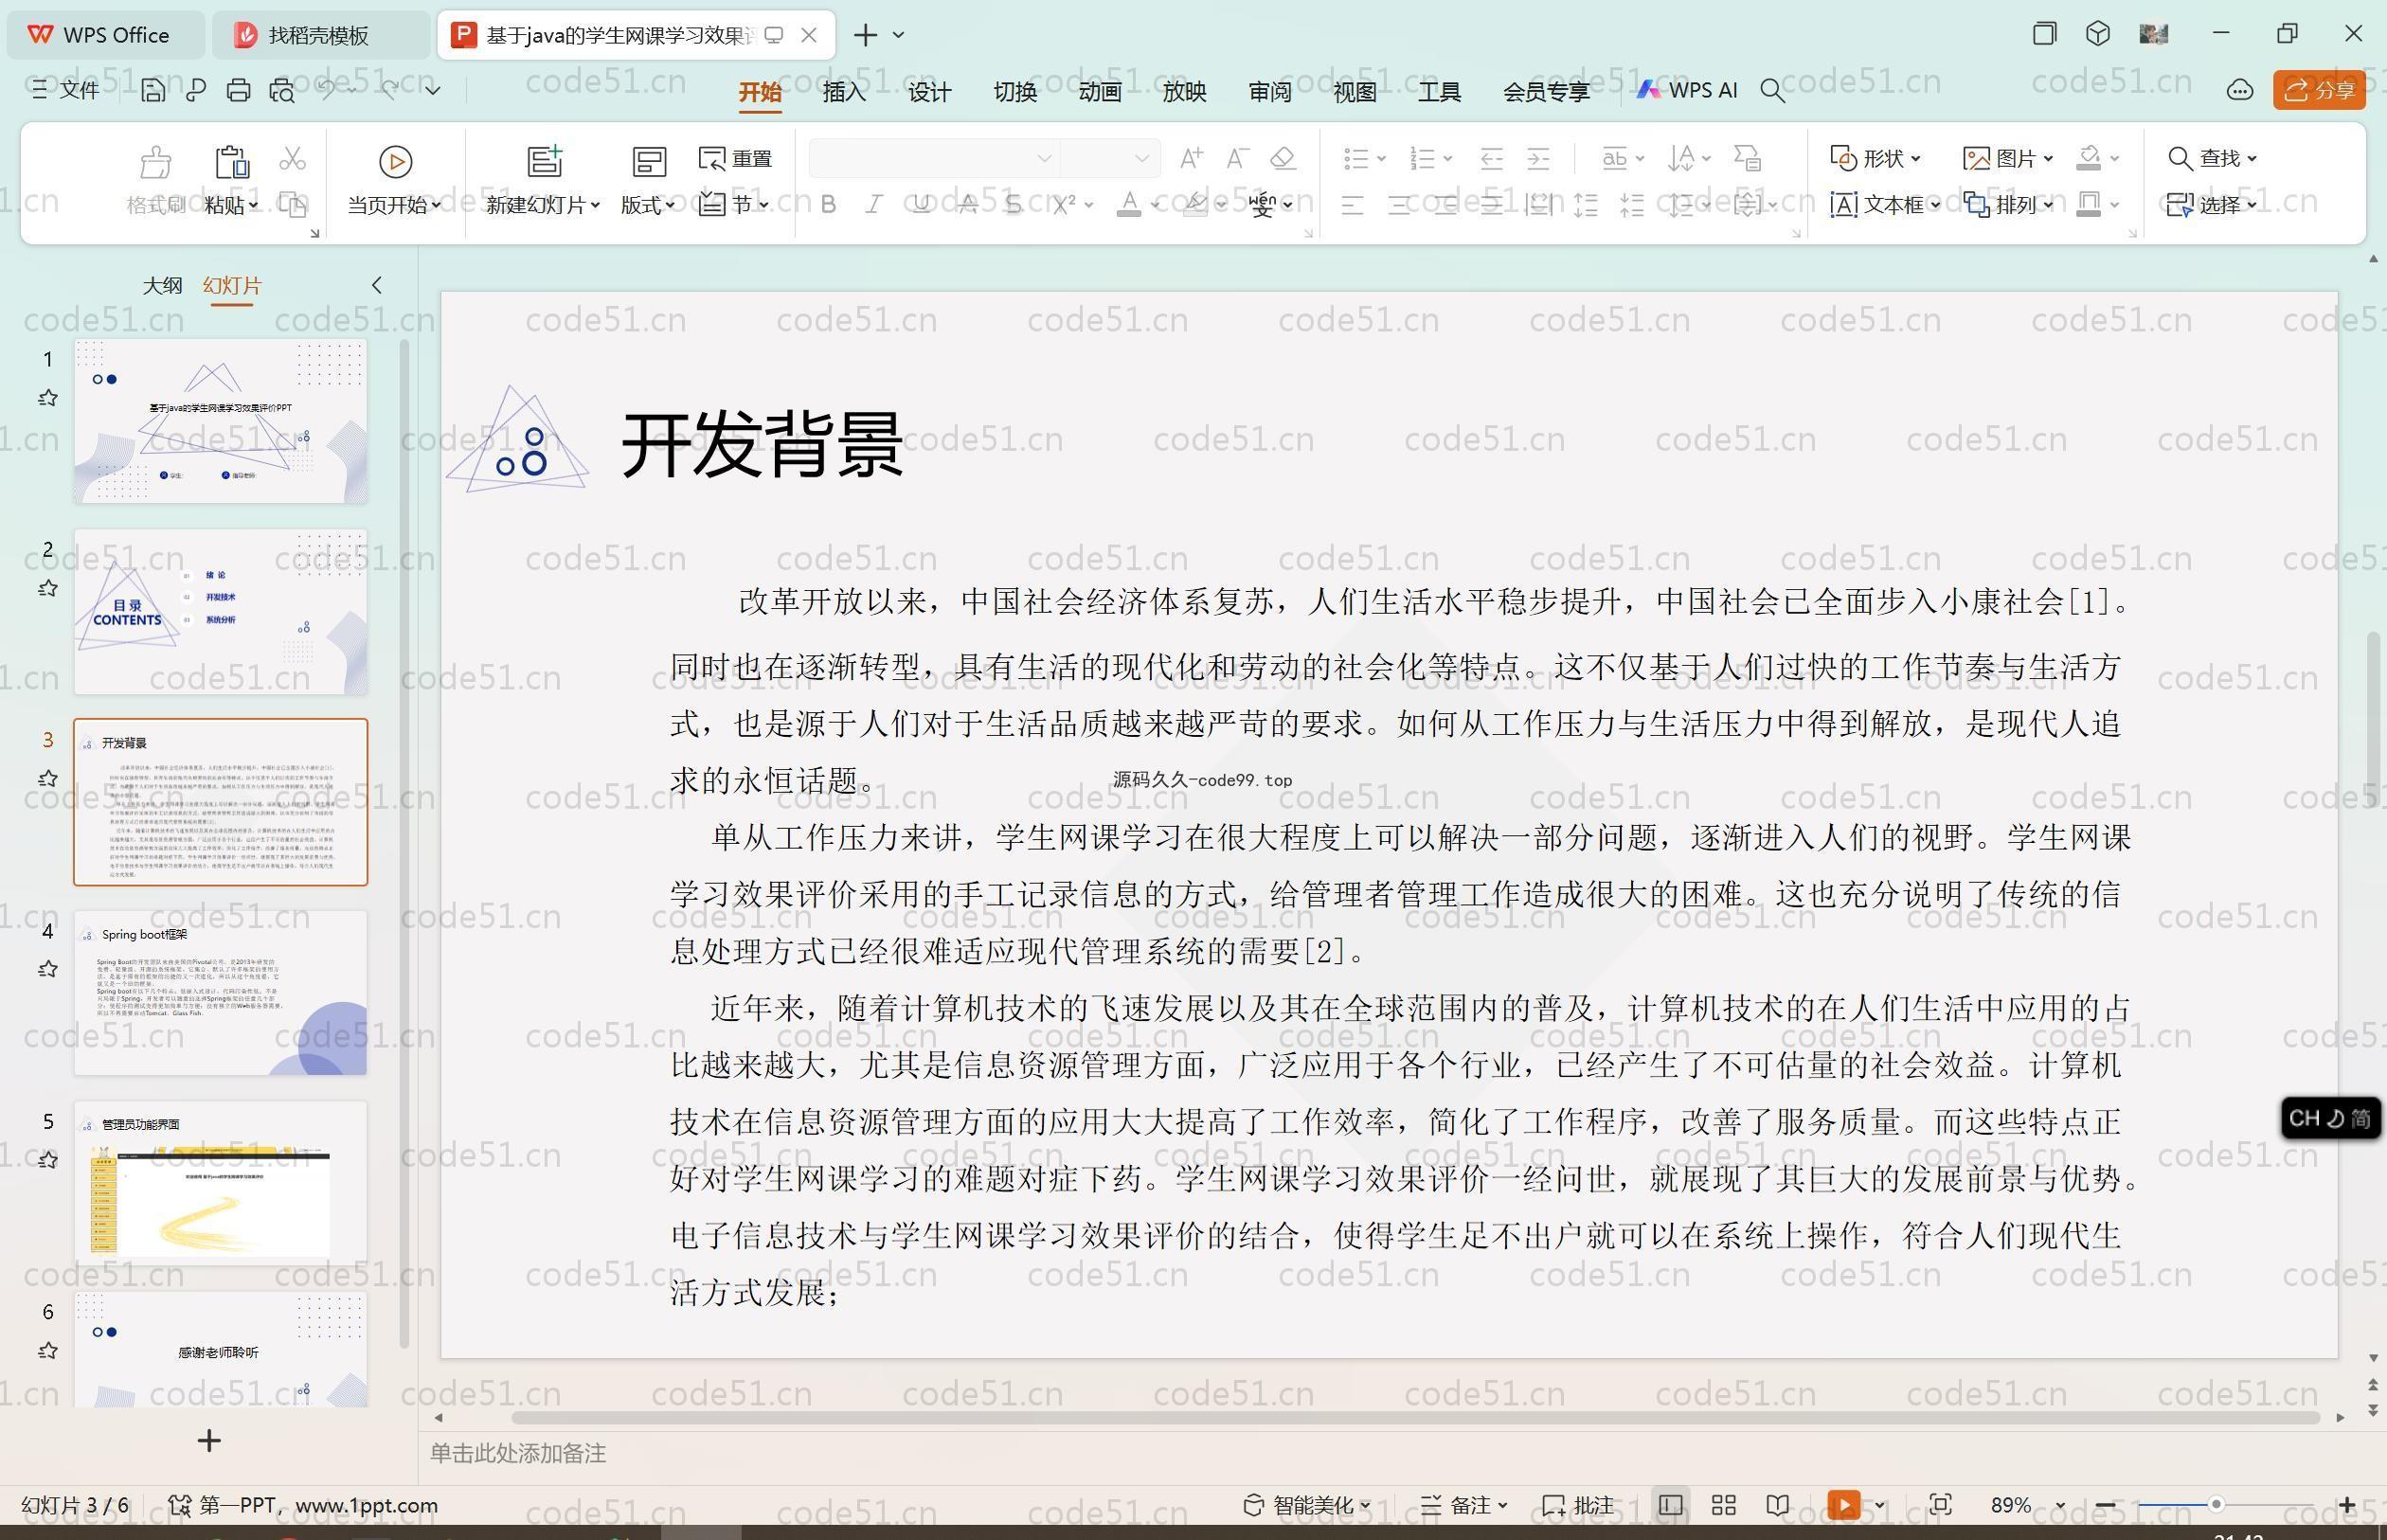
Task: Click the Cut scissors icon
Action: [x=292, y=158]
